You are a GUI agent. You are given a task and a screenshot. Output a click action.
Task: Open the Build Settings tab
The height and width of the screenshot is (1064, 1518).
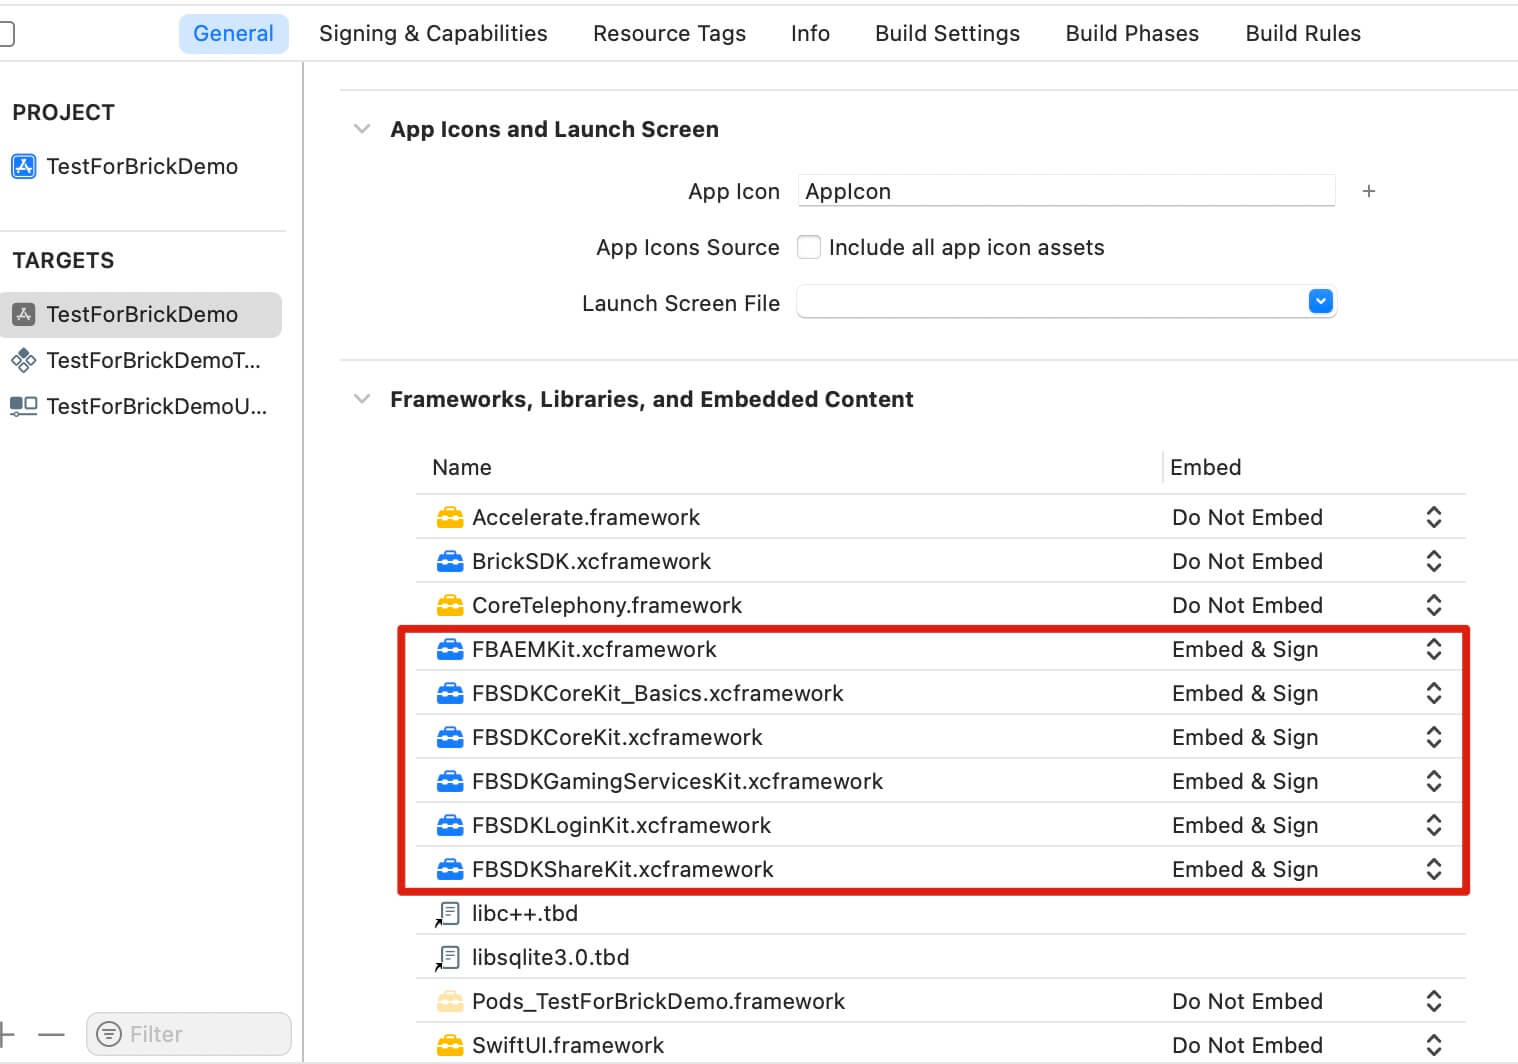[947, 33]
